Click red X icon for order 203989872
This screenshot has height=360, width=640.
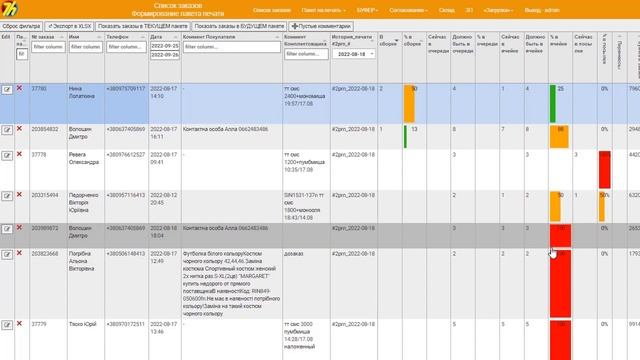tap(19, 228)
